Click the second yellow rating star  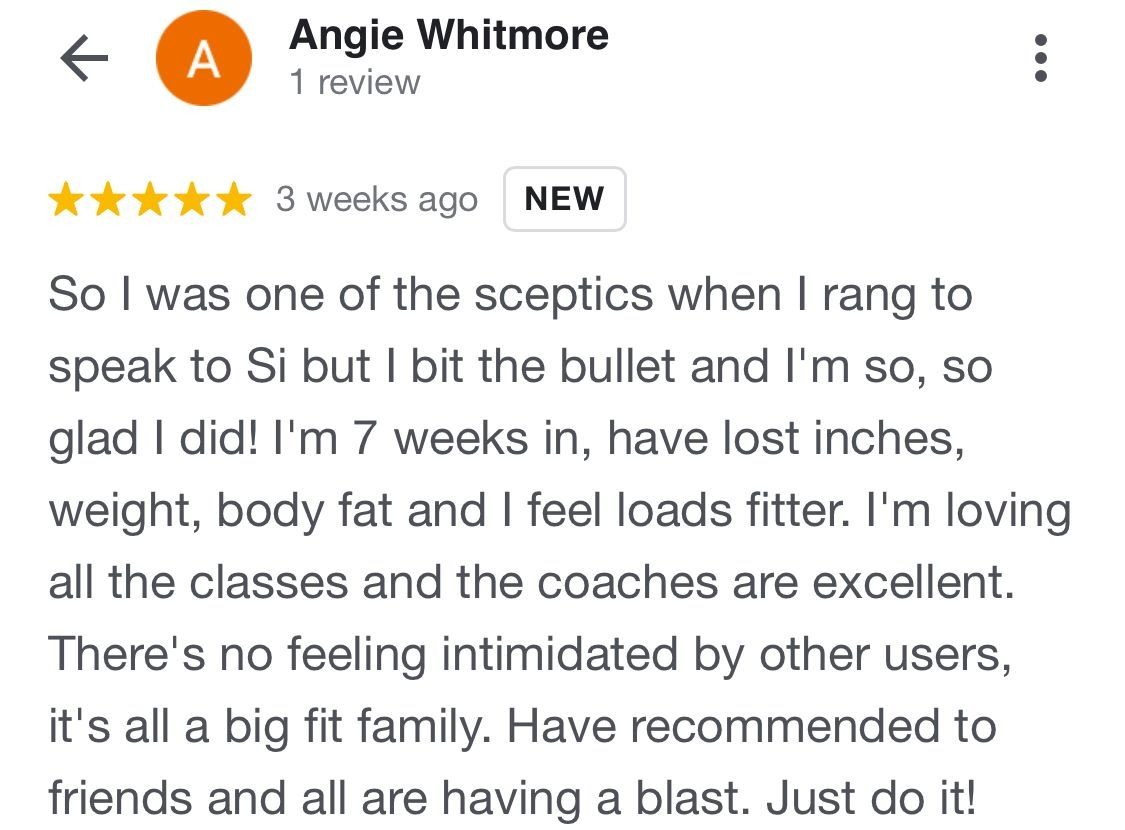[108, 200]
